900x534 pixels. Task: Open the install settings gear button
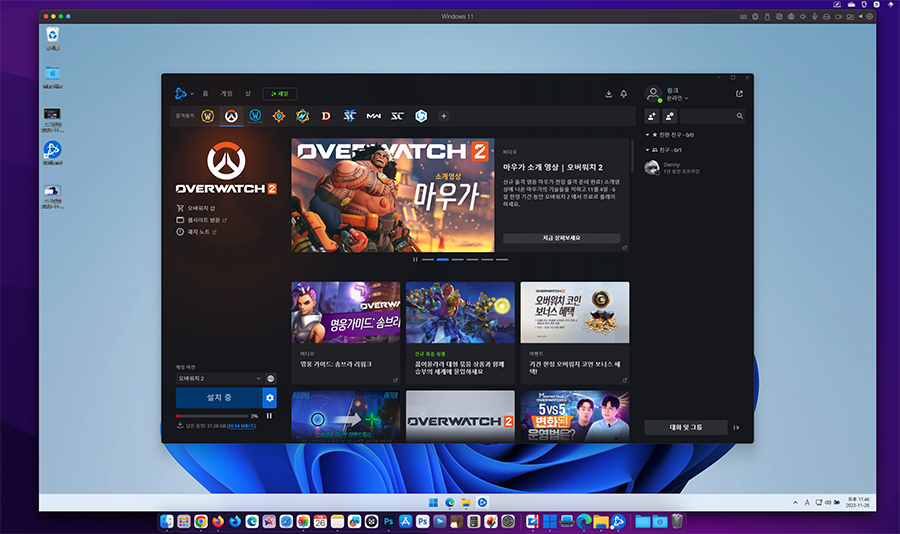pyautogui.click(x=270, y=397)
